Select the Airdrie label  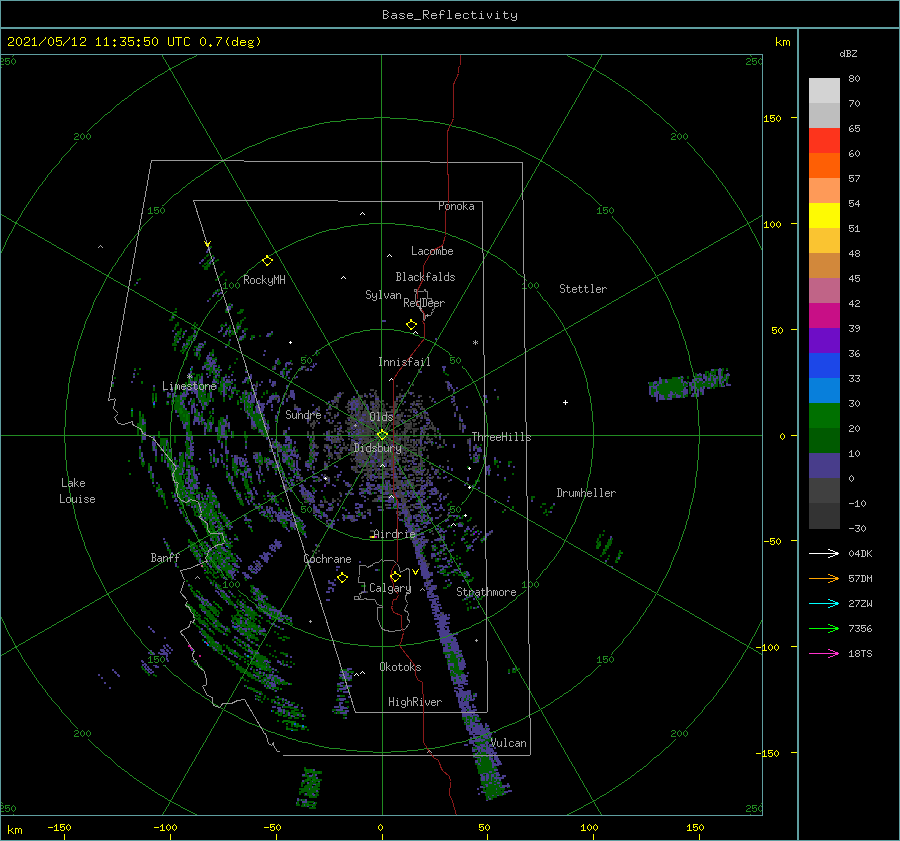point(394,534)
